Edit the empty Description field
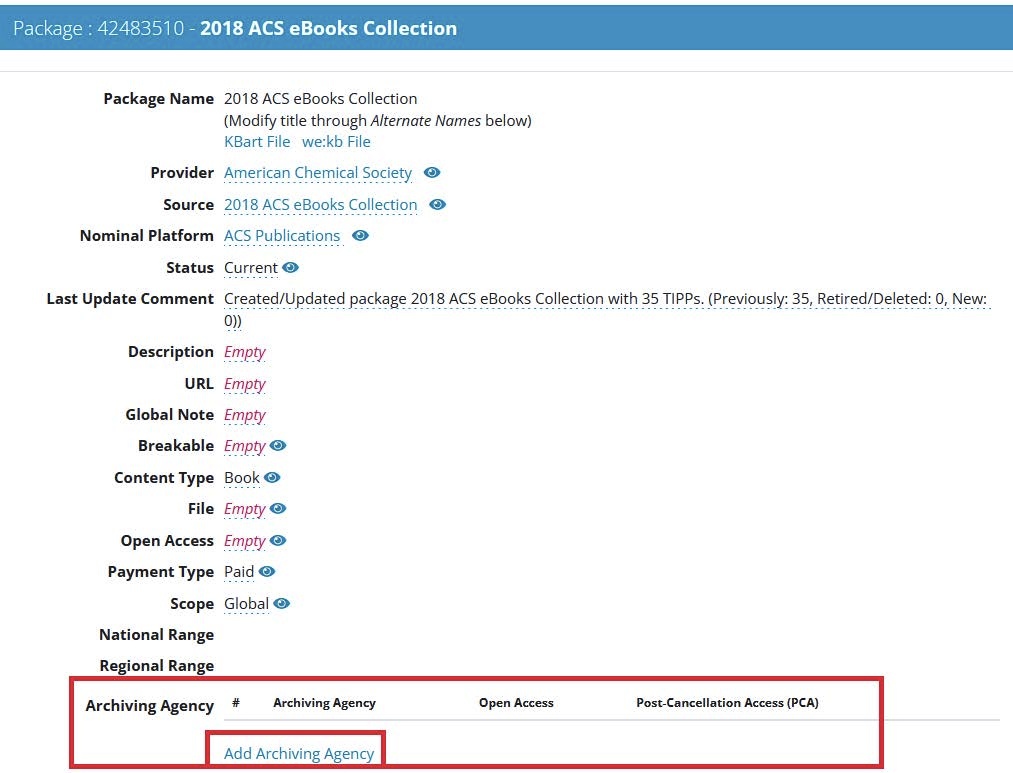1013x773 pixels. click(x=245, y=352)
